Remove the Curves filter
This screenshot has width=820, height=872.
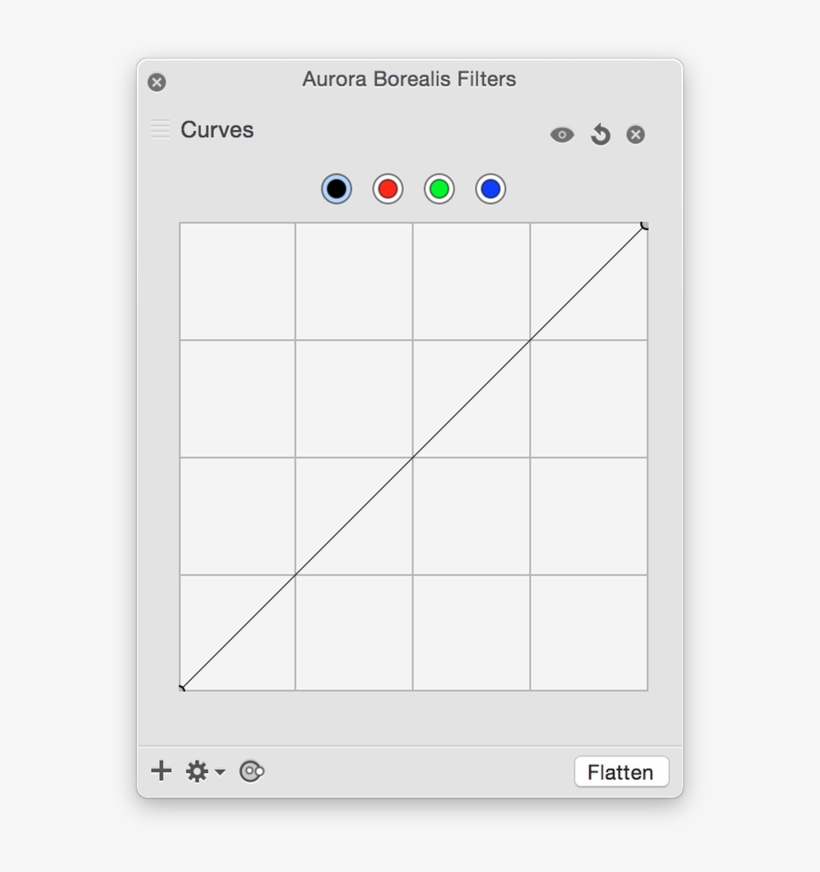coord(635,133)
